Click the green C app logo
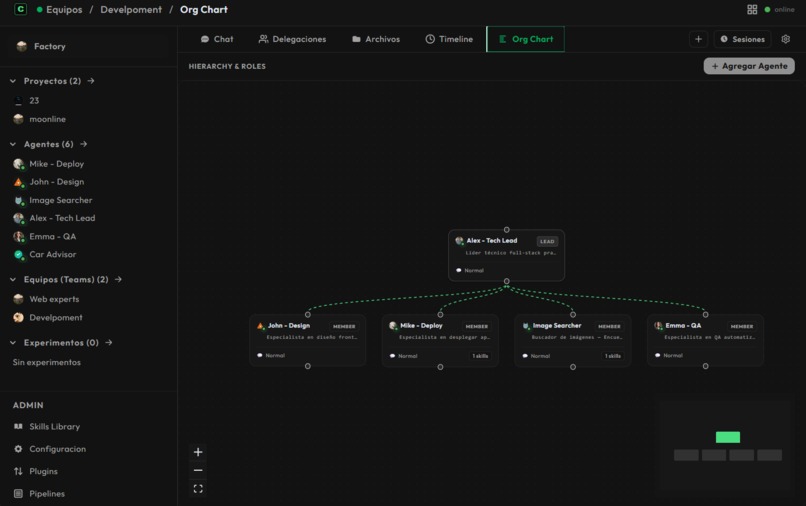Image resolution: width=806 pixels, height=506 pixels. coord(21,9)
